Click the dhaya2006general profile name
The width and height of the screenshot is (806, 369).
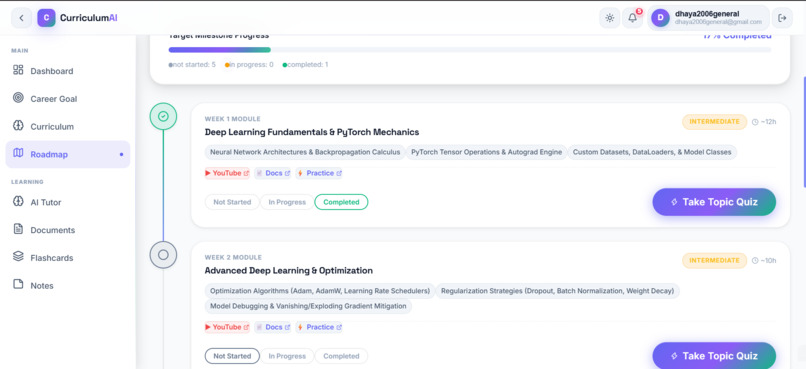click(x=707, y=14)
